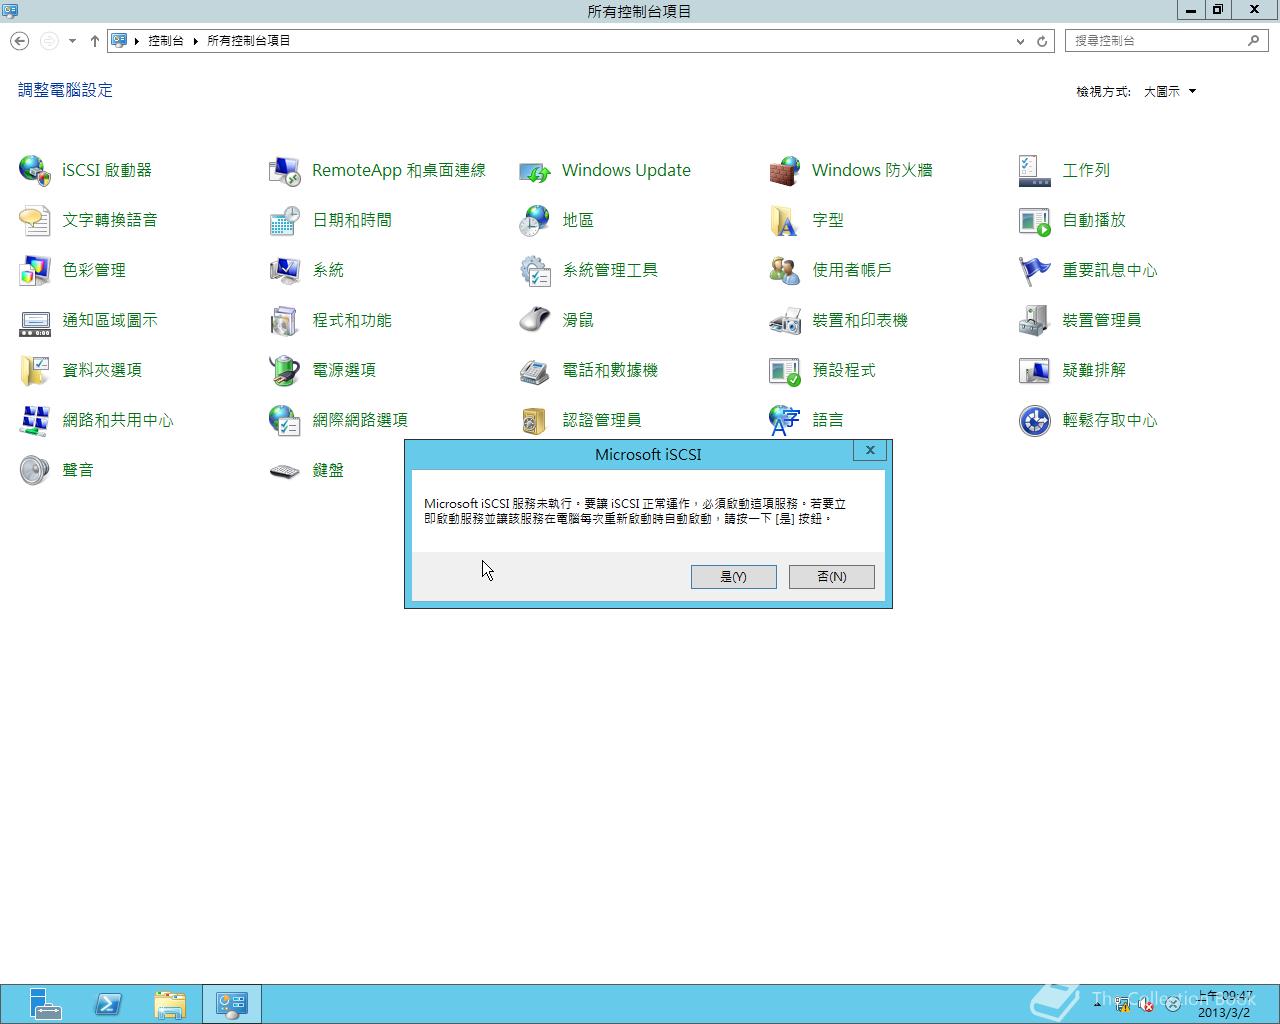Open the 認證管理員 icon
The image size is (1280, 1024).
click(535, 420)
